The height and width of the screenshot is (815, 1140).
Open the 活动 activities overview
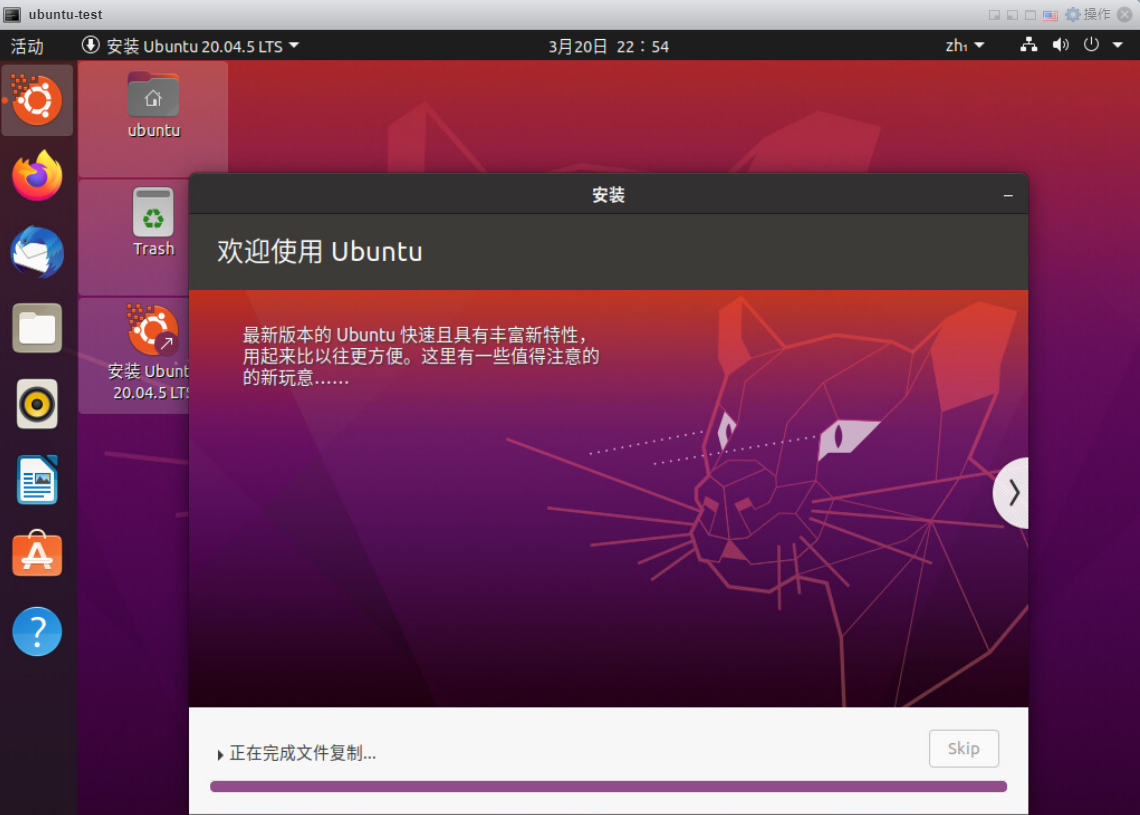click(x=27, y=47)
